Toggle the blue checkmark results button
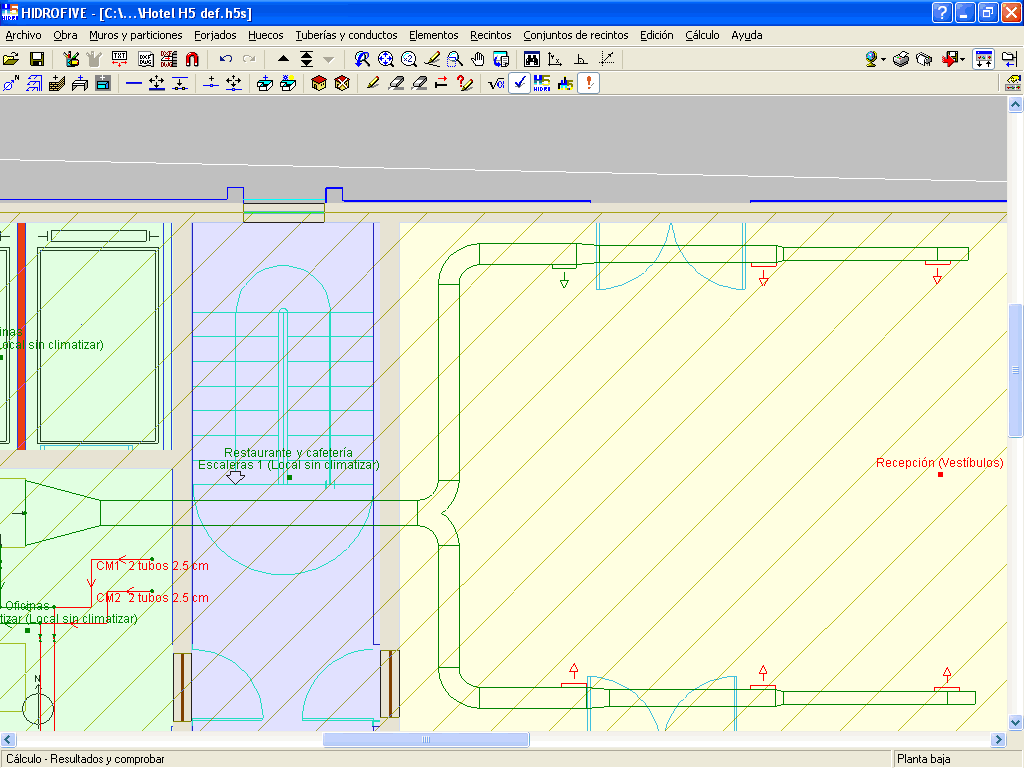 [519, 83]
